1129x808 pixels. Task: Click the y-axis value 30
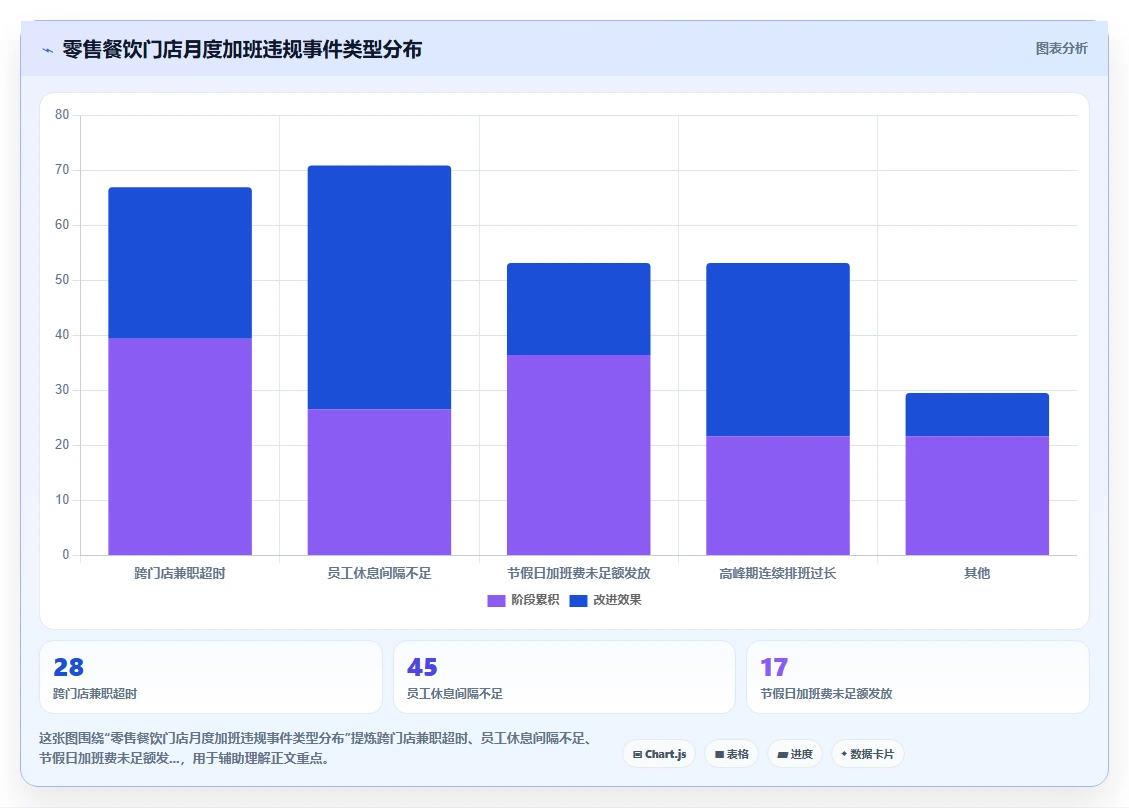point(62,390)
